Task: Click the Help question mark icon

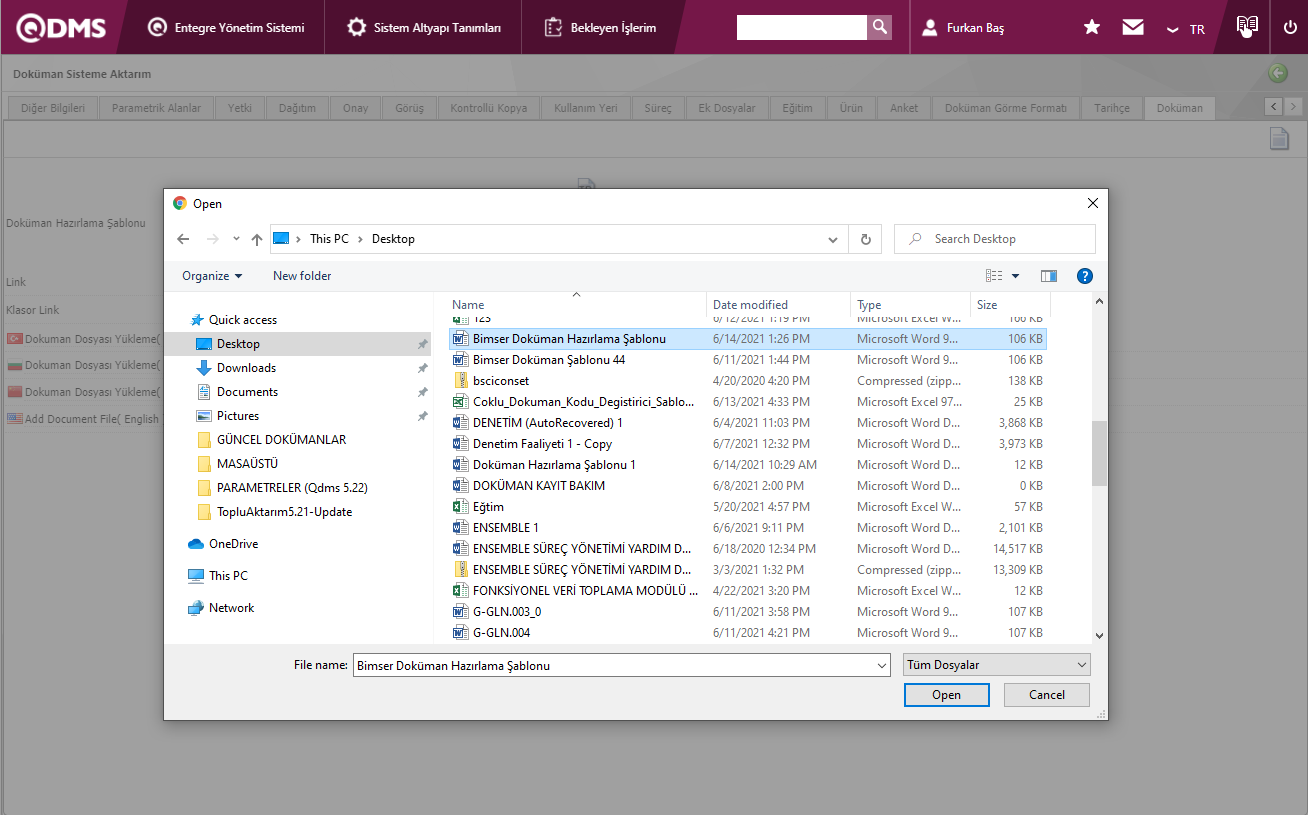Action: pos(1085,276)
